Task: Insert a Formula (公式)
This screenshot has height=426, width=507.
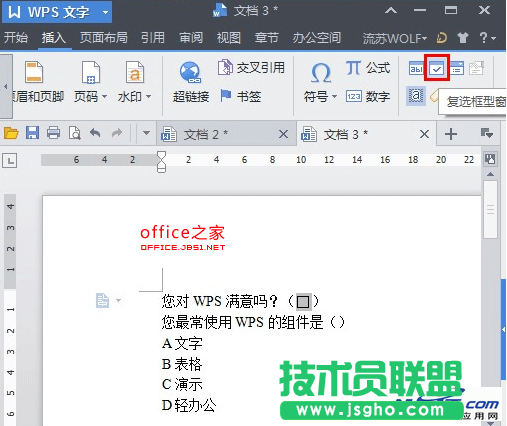Action: [368, 68]
